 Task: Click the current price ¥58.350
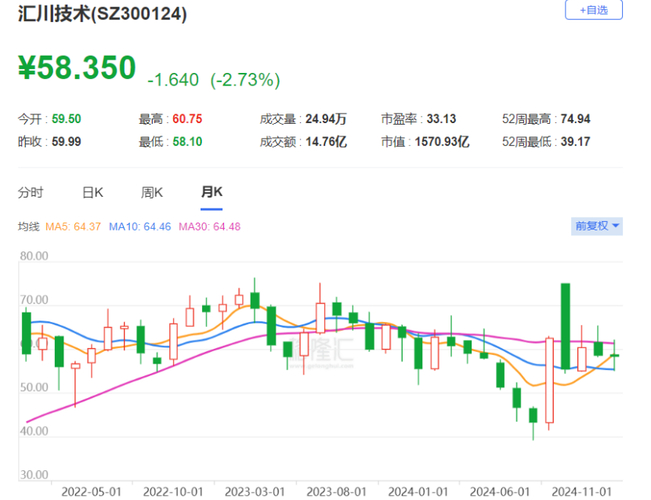pyautogui.click(x=77, y=67)
